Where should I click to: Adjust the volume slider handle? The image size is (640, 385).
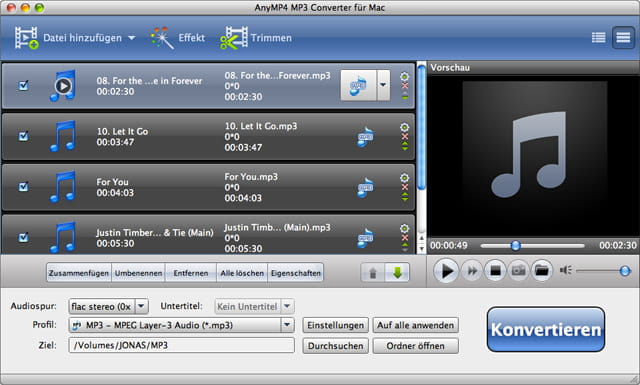pyautogui.click(x=624, y=271)
